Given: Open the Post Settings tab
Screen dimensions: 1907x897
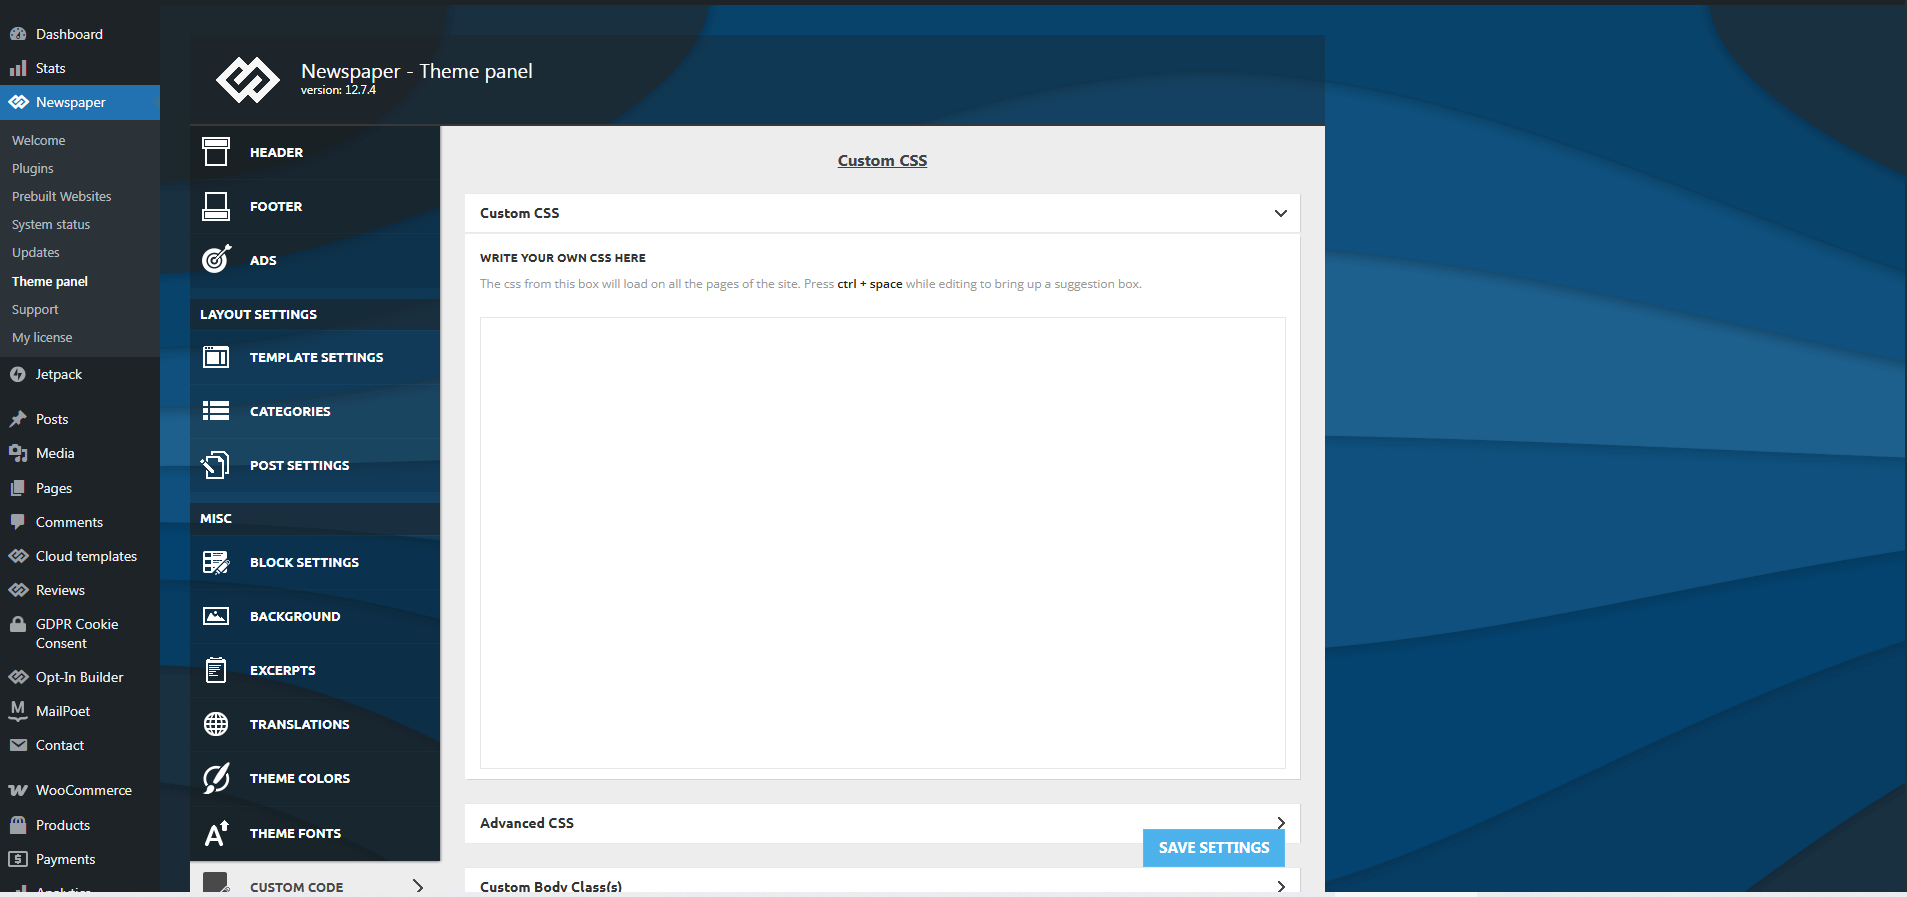Looking at the screenshot, I should coord(315,465).
